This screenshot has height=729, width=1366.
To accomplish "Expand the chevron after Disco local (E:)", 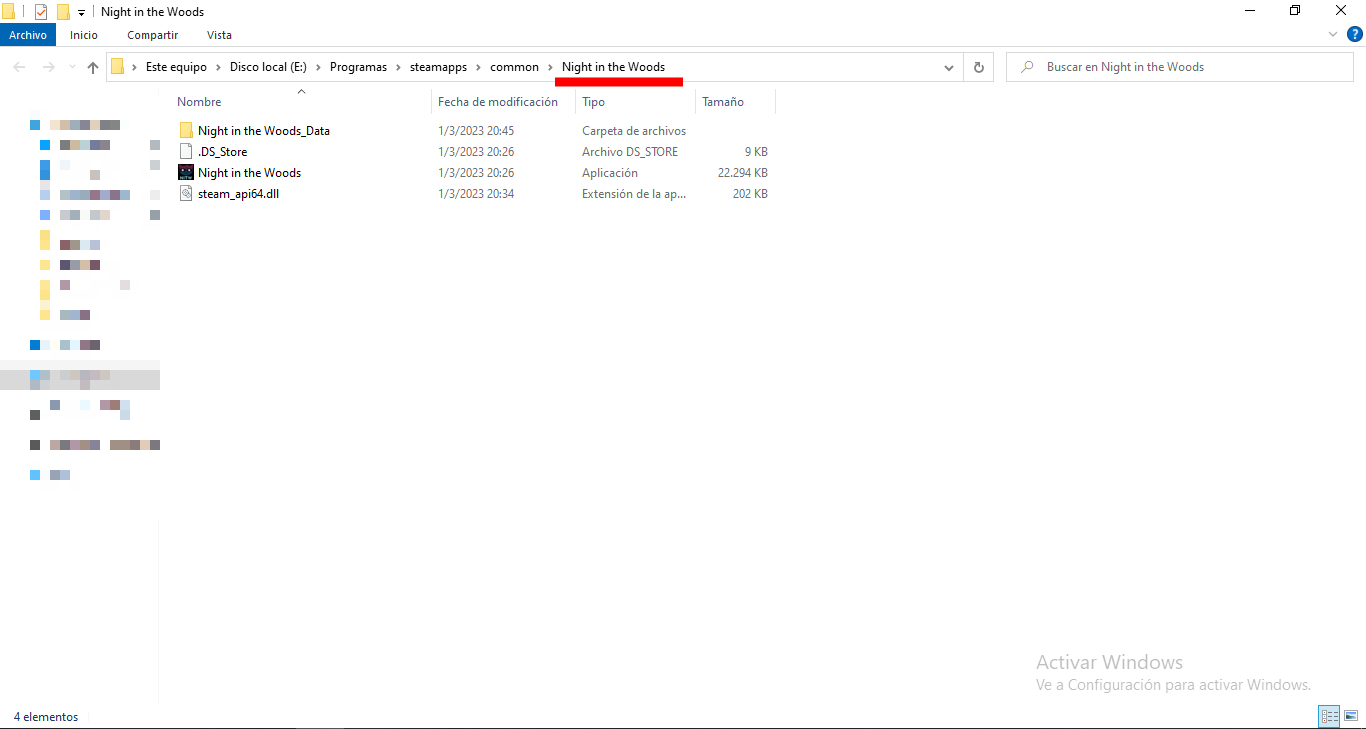I will tap(318, 67).
